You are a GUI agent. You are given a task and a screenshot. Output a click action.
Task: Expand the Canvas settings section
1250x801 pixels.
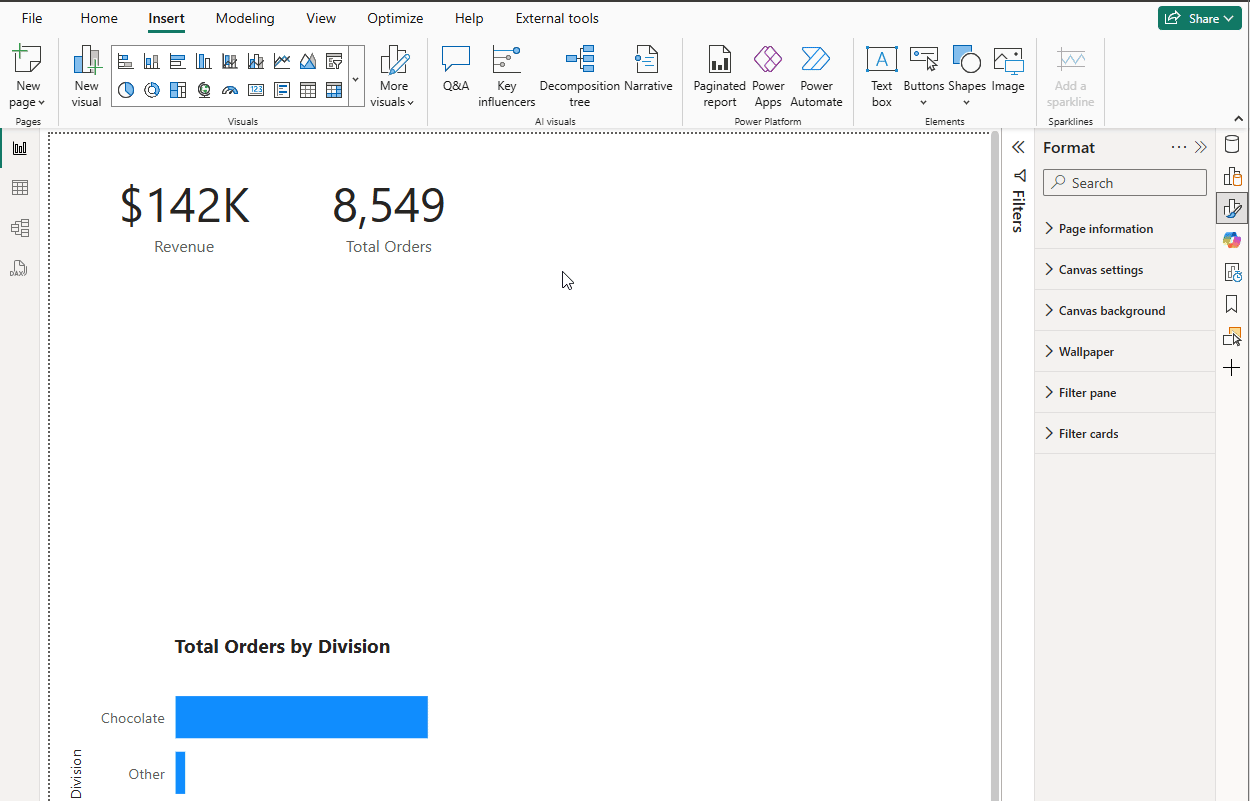1125,270
